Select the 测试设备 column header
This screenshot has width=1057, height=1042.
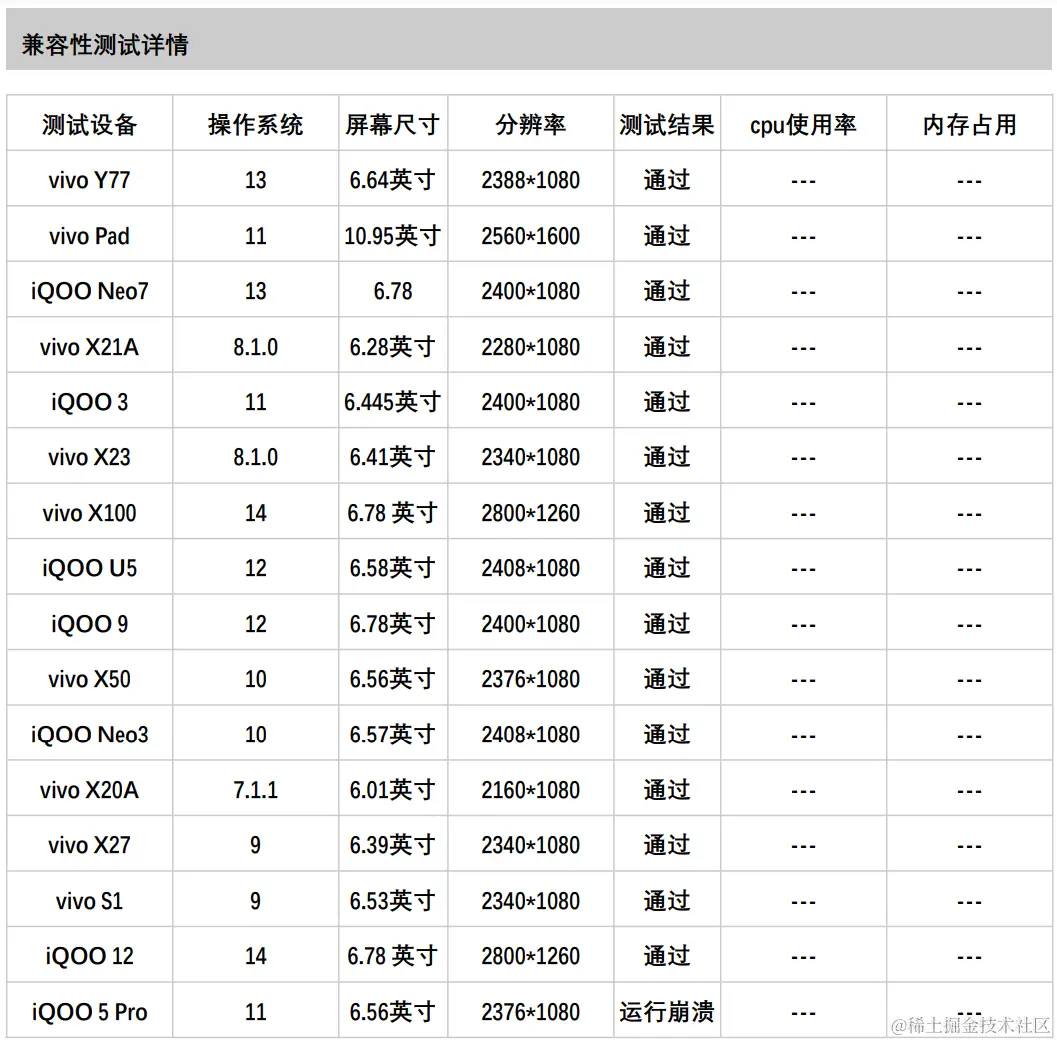90,125
